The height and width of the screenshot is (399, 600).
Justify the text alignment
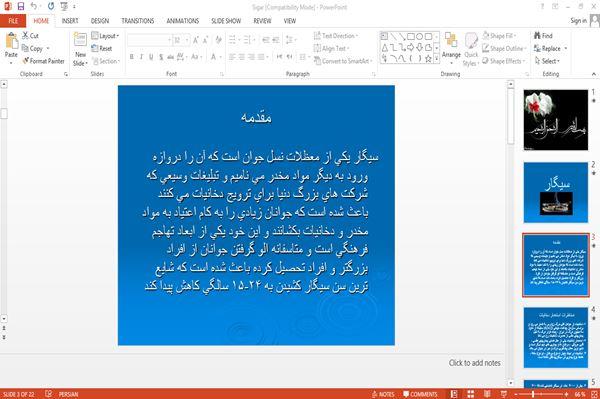(x=261, y=57)
